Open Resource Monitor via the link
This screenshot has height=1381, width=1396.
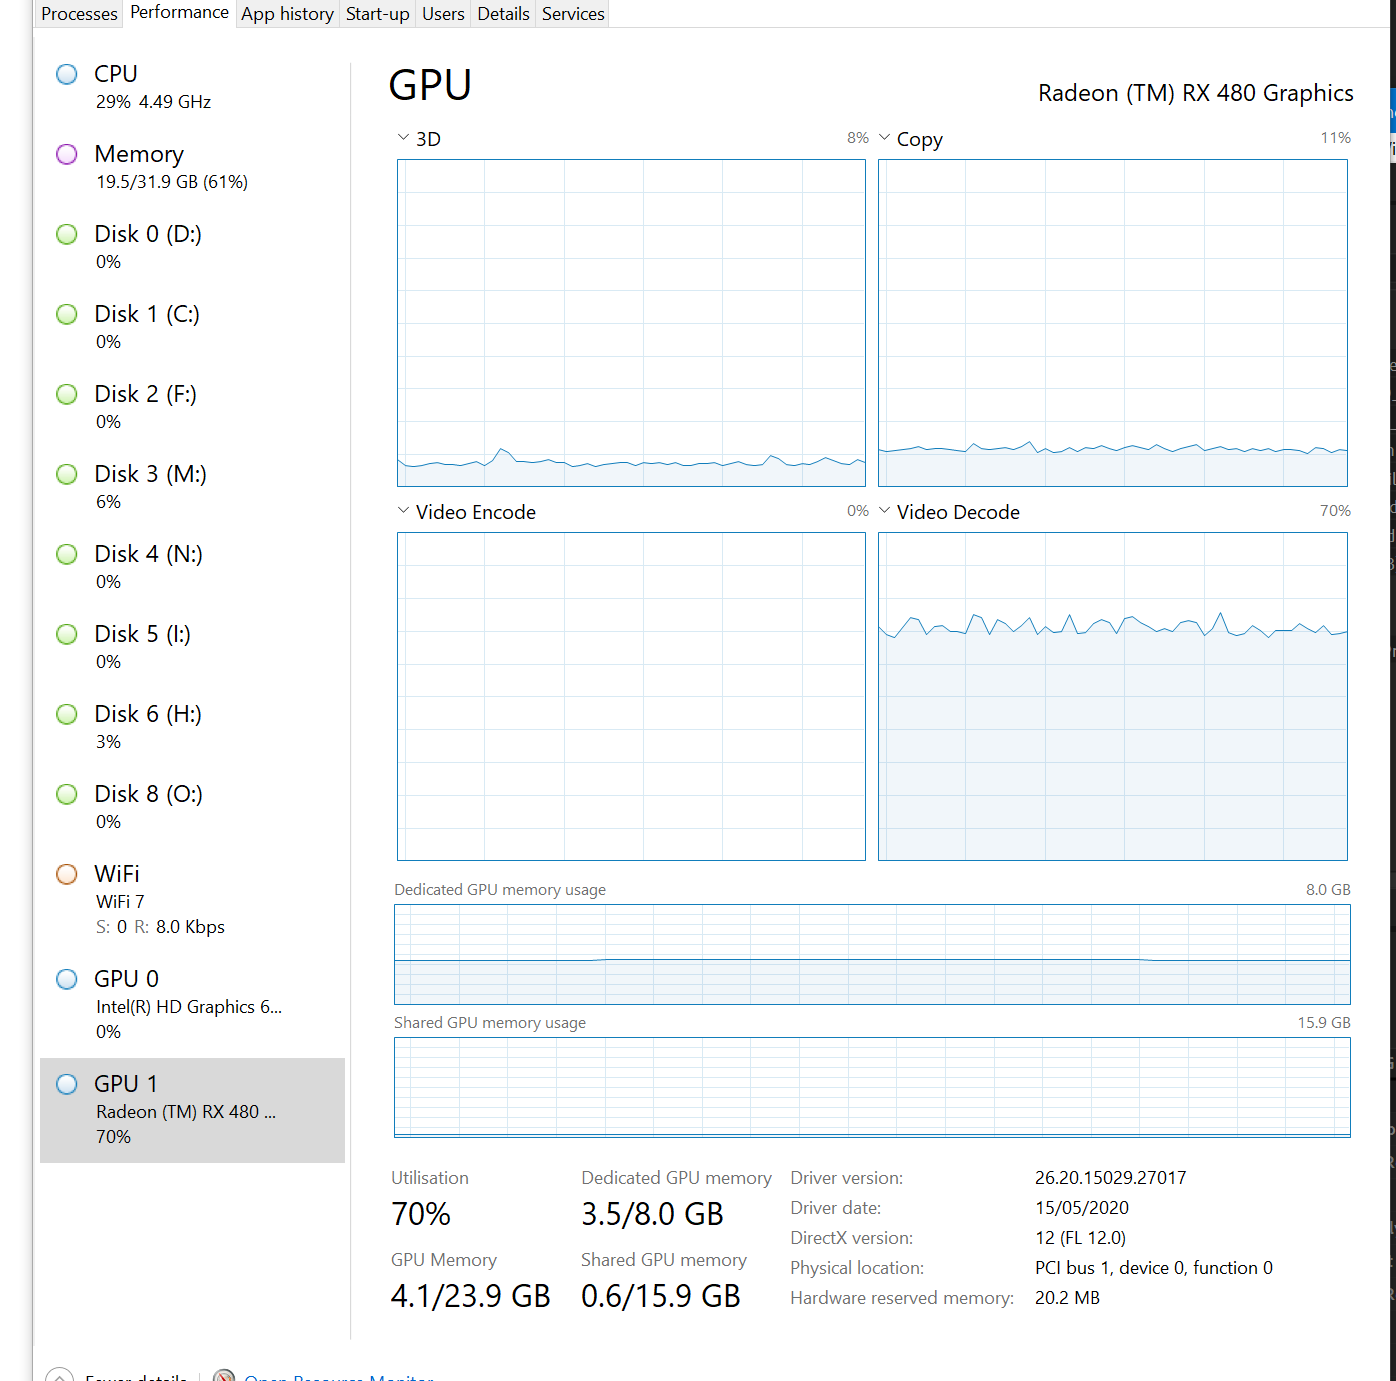tap(340, 1376)
